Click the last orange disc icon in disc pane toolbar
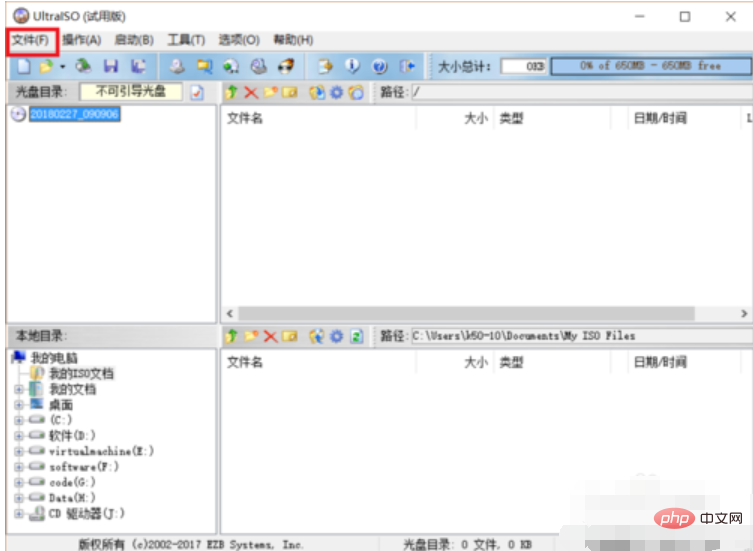The width and height of the screenshot is (753, 551). click(356, 92)
